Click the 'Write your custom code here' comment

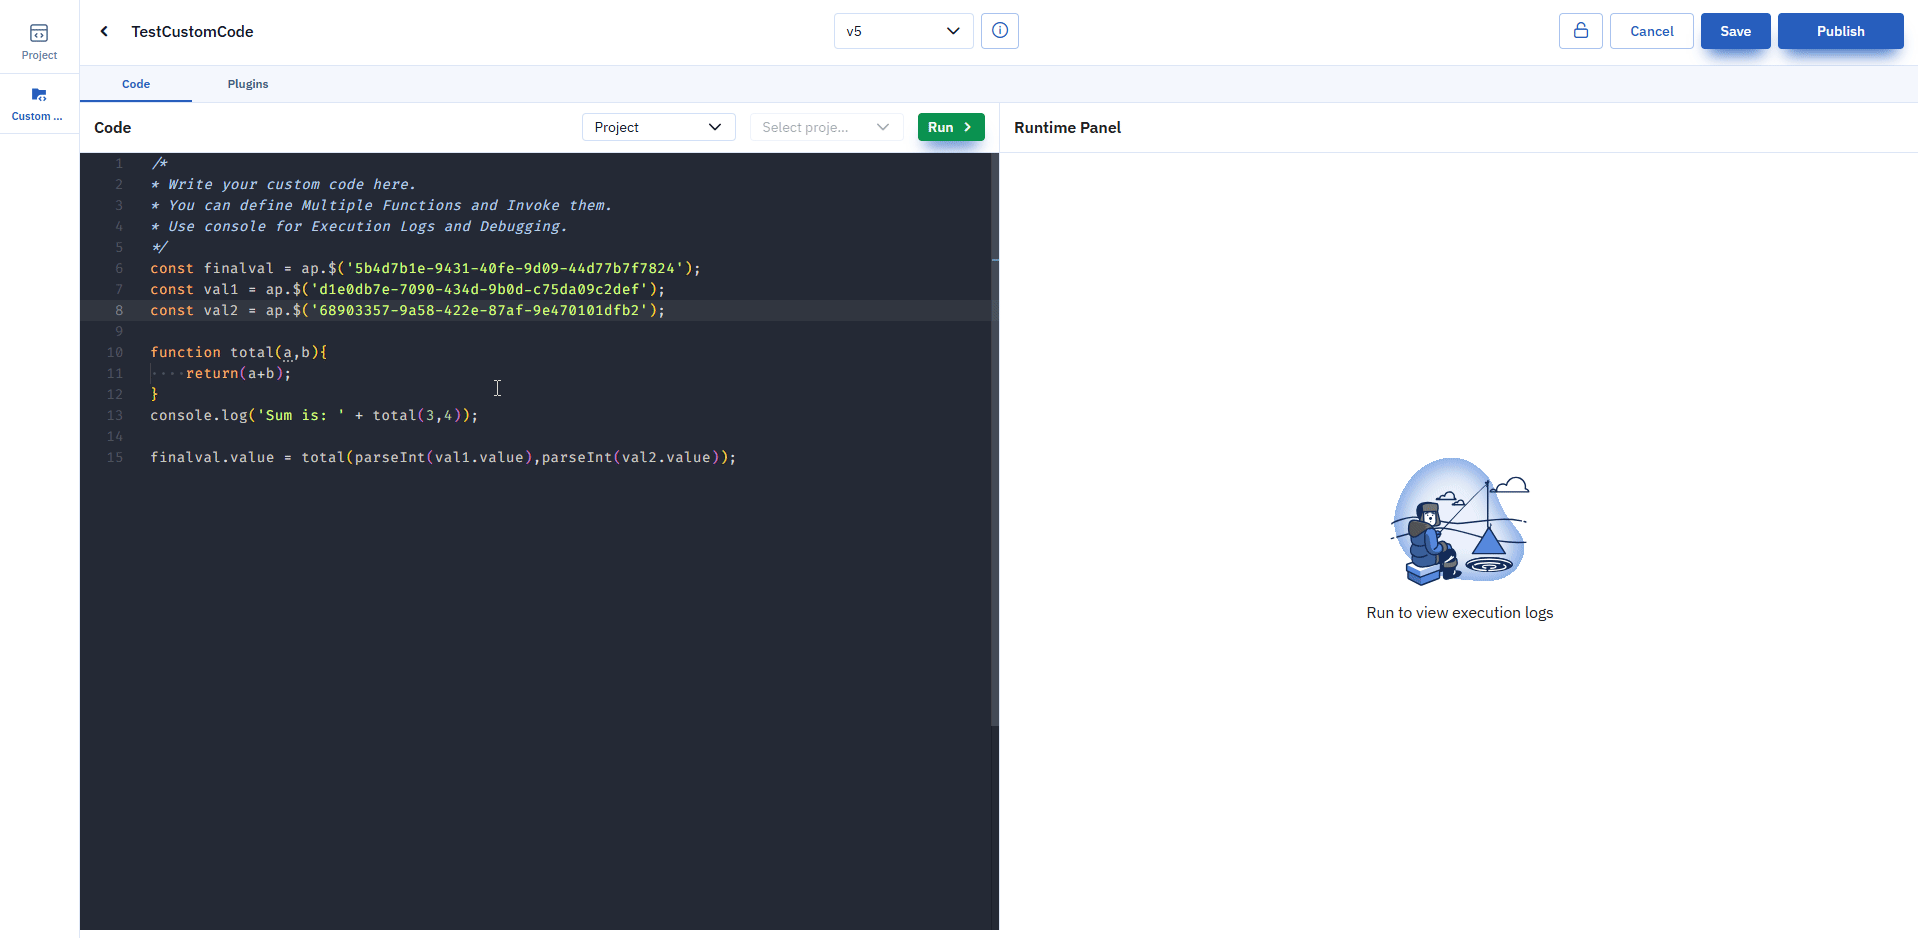[283, 184]
